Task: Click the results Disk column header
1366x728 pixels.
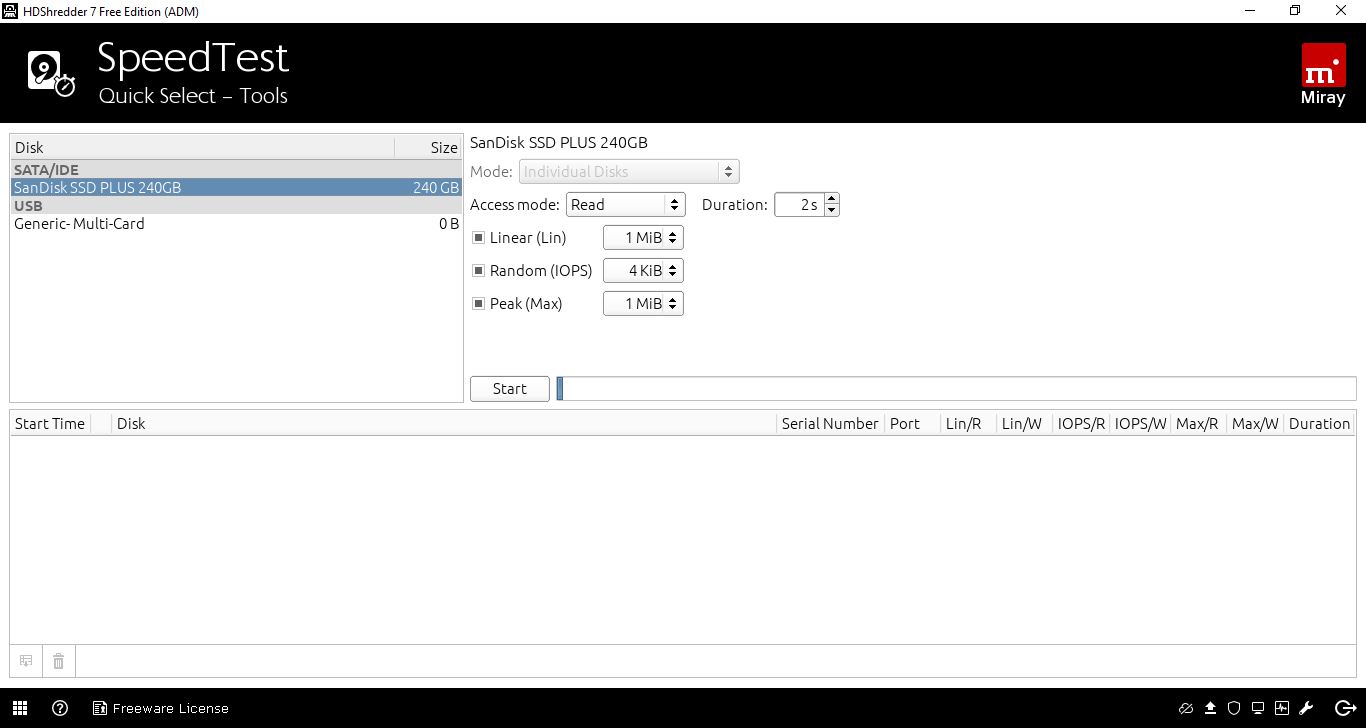Action: pyautogui.click(x=443, y=423)
